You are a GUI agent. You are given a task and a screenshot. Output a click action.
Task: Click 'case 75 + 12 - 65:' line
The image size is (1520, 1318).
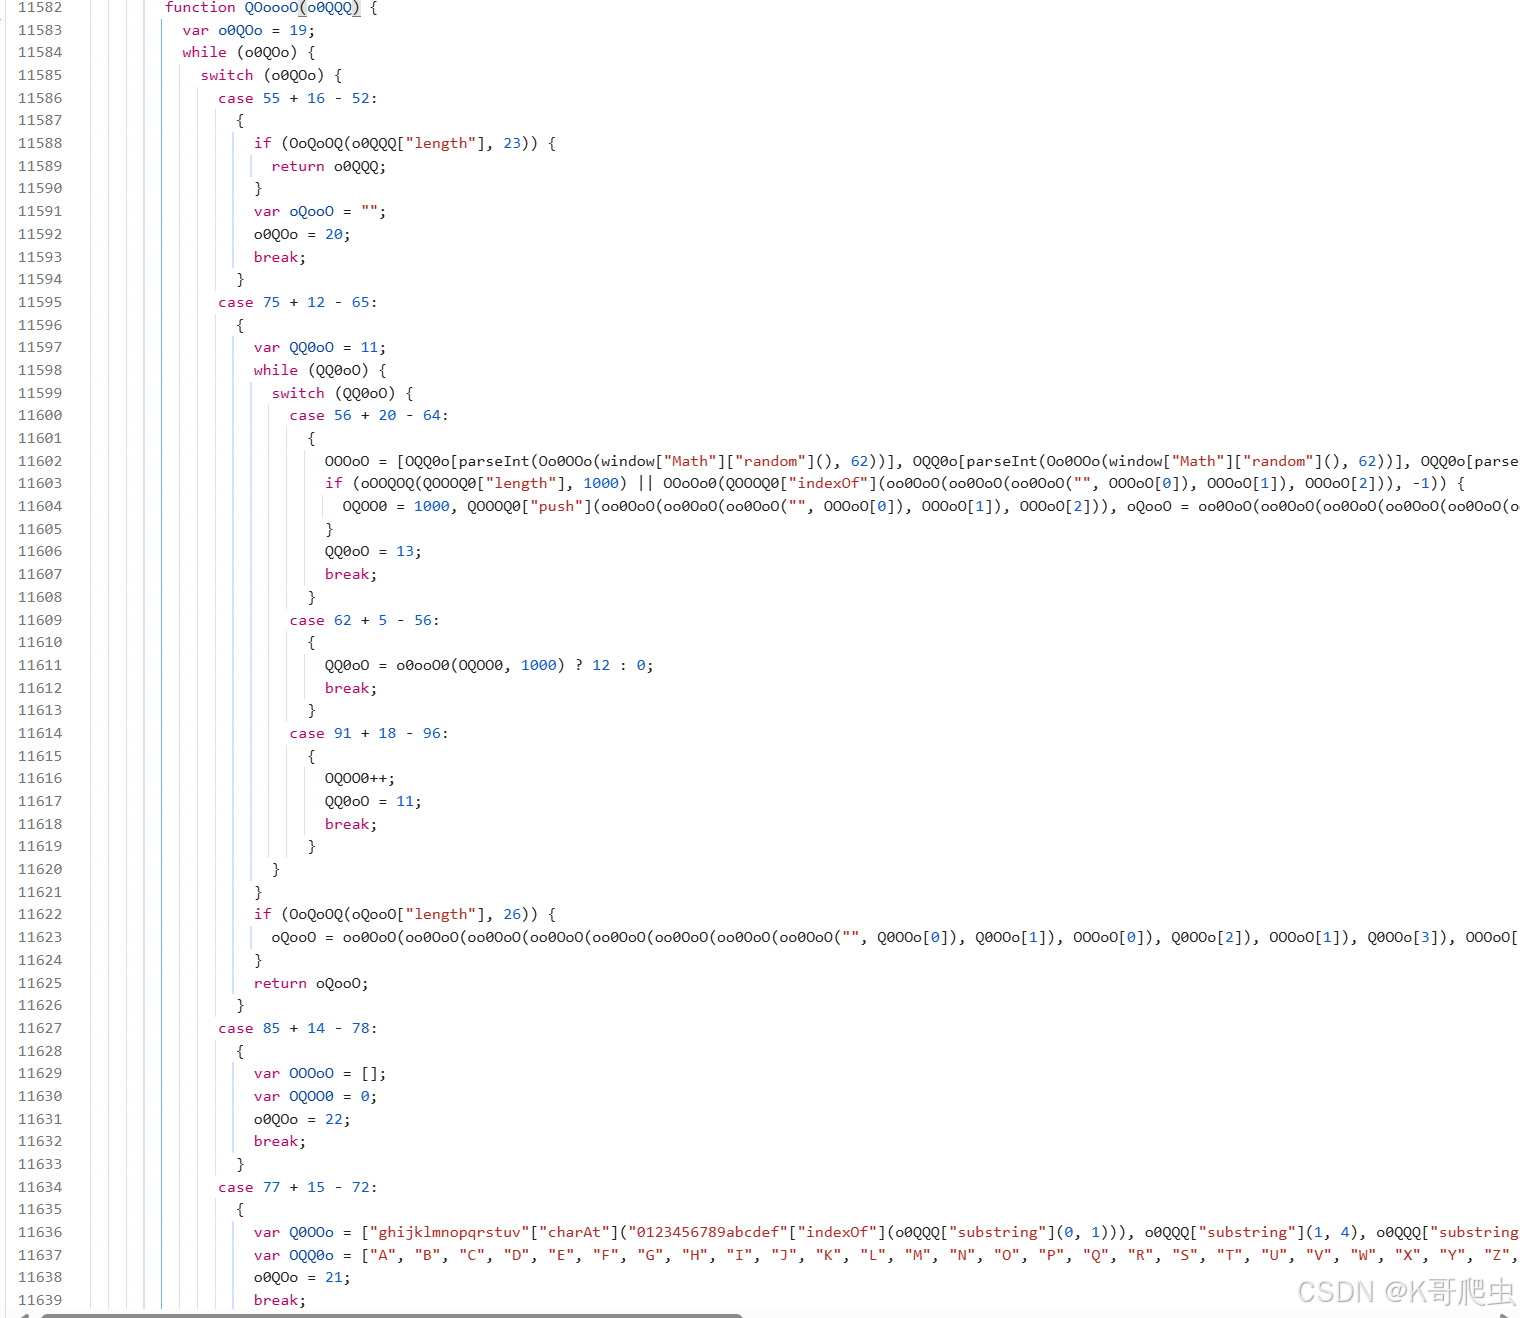click(297, 302)
